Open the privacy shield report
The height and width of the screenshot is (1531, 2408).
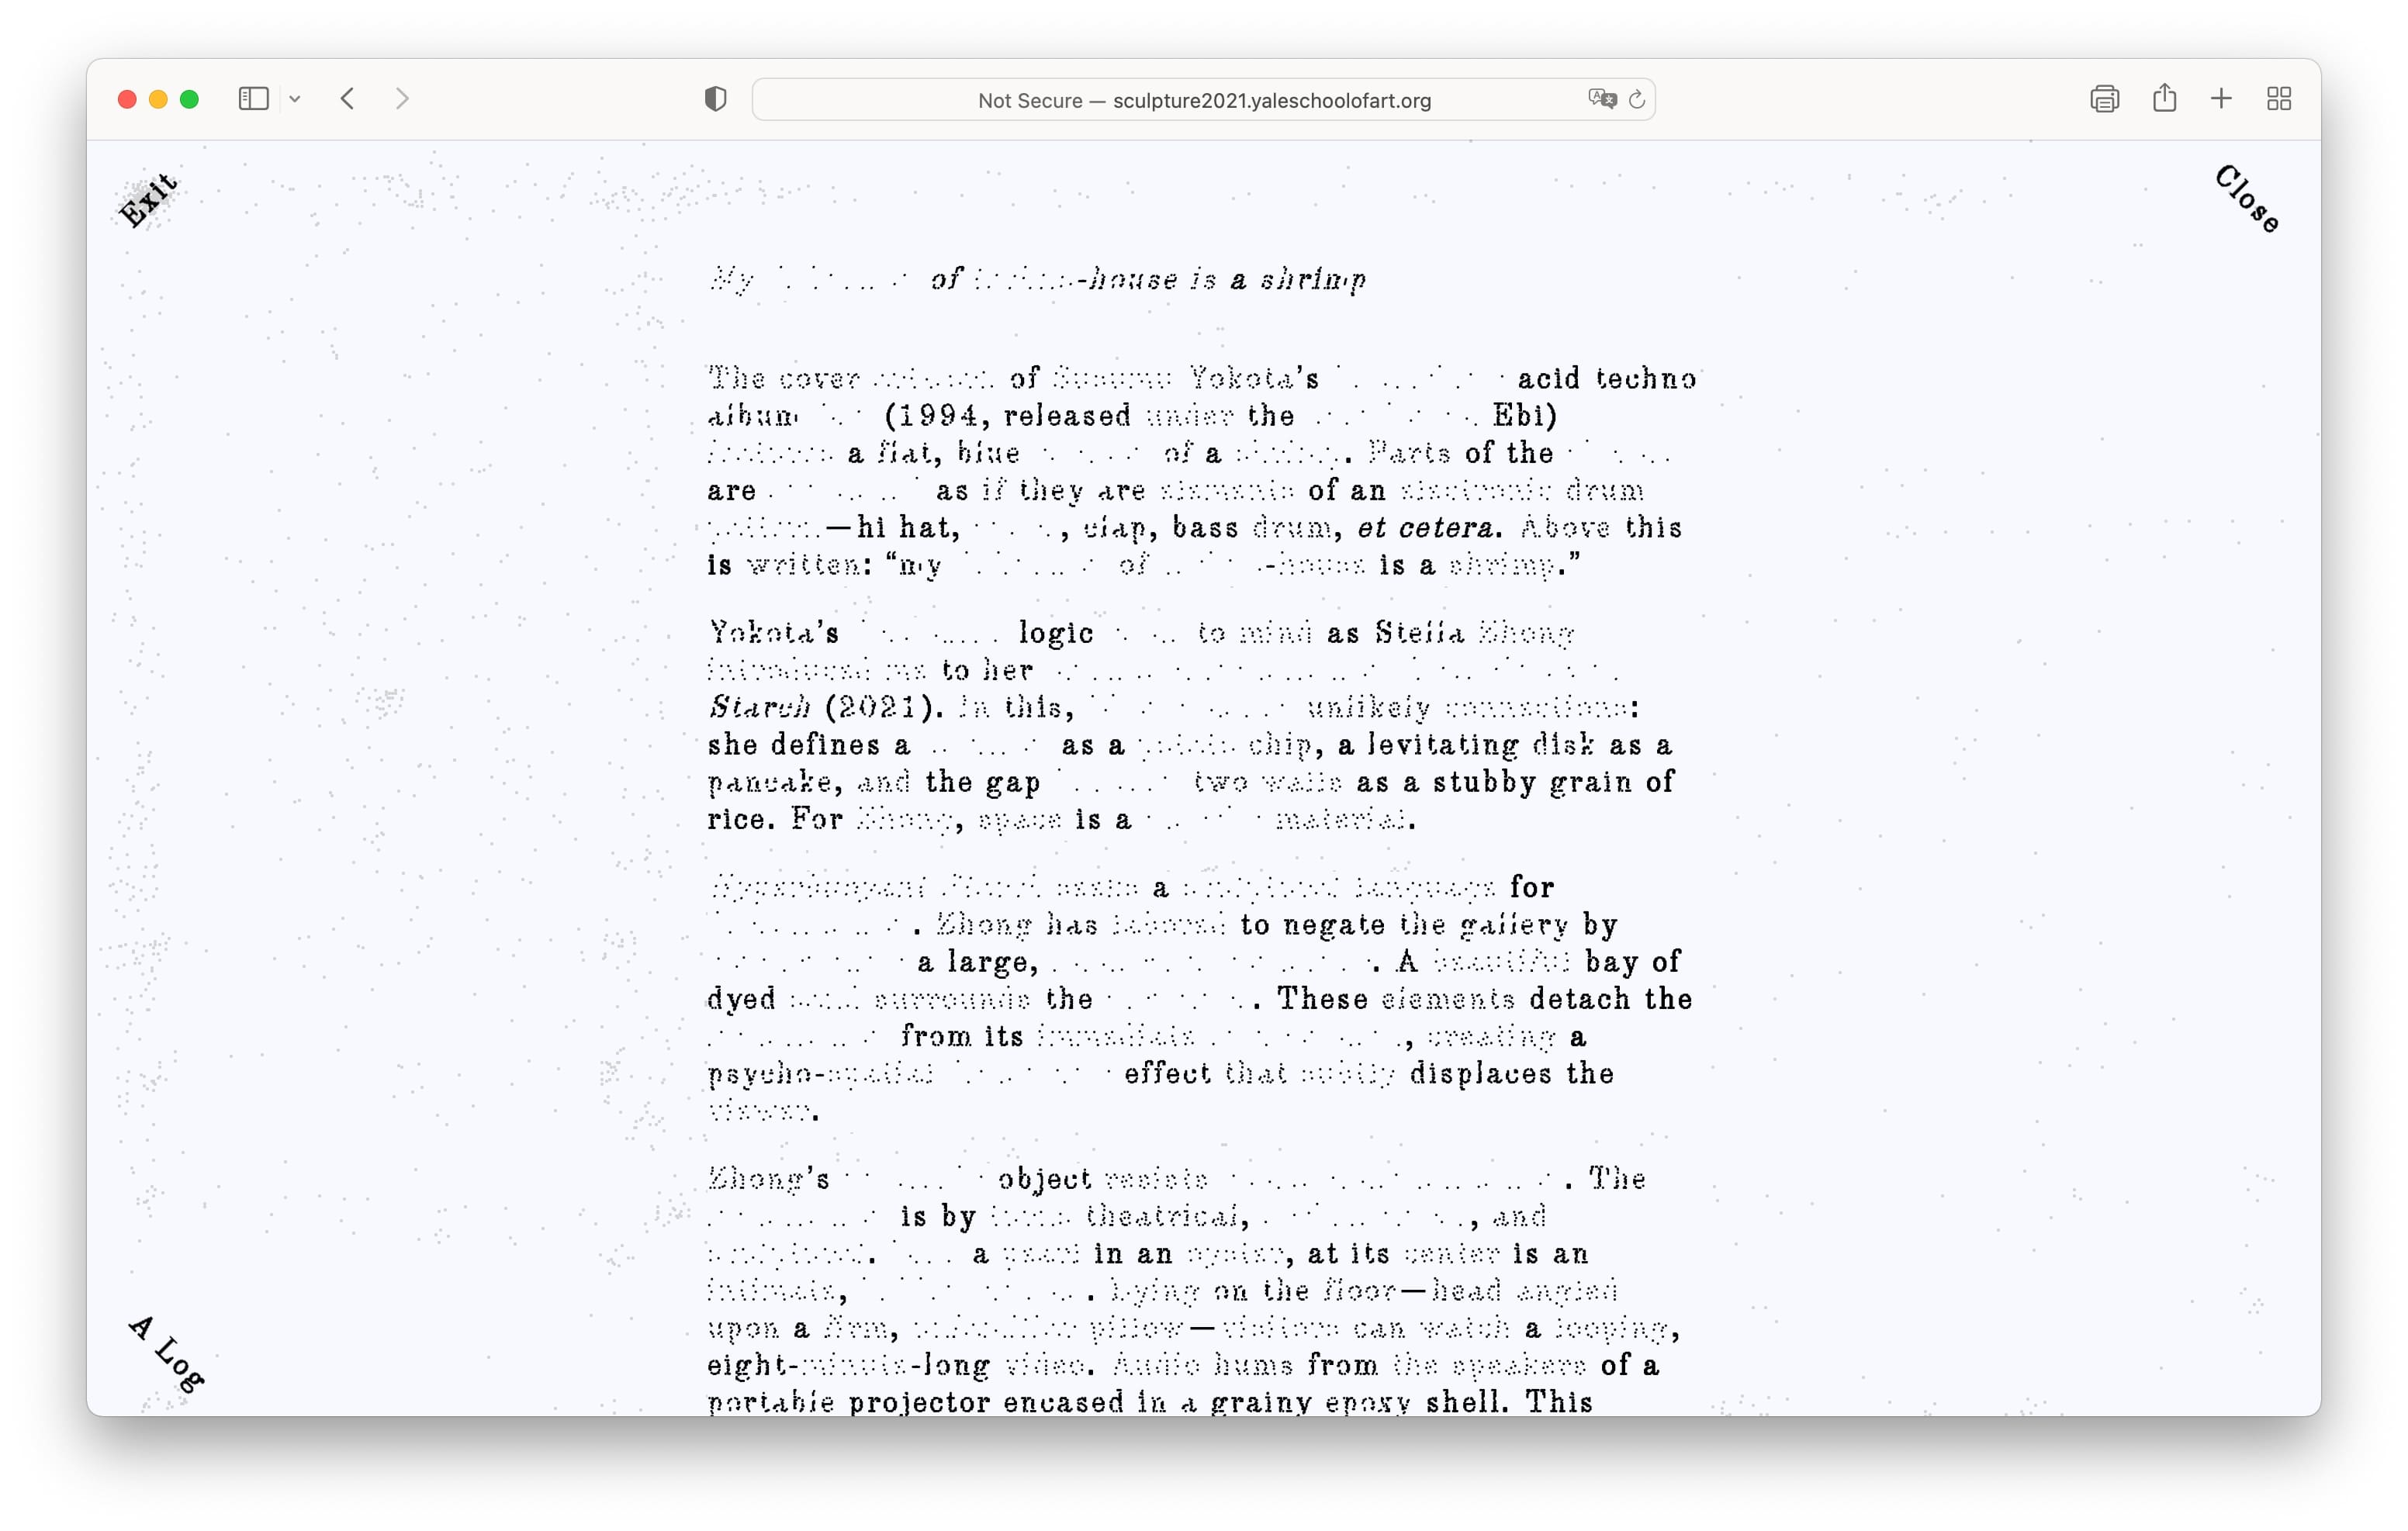(x=715, y=99)
